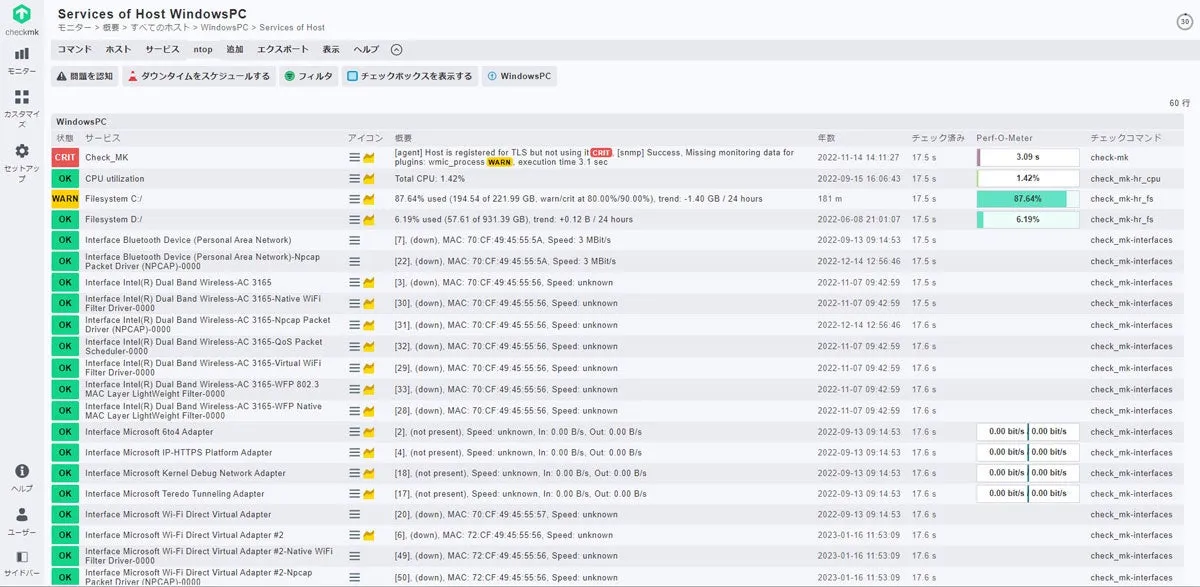Open graph icon for Kernel Debug Network Adapter
The height and width of the screenshot is (587, 1200).
(x=369, y=473)
